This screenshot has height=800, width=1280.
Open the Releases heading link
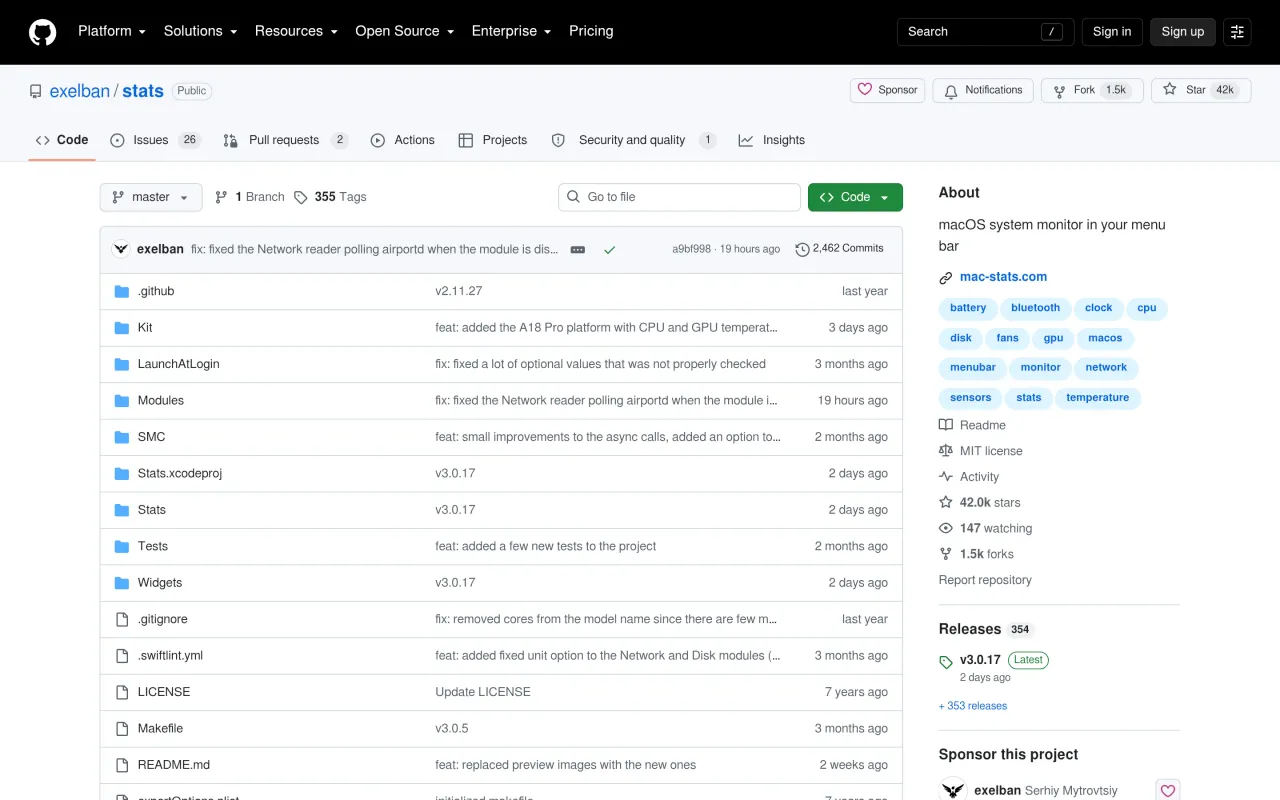(x=970, y=629)
